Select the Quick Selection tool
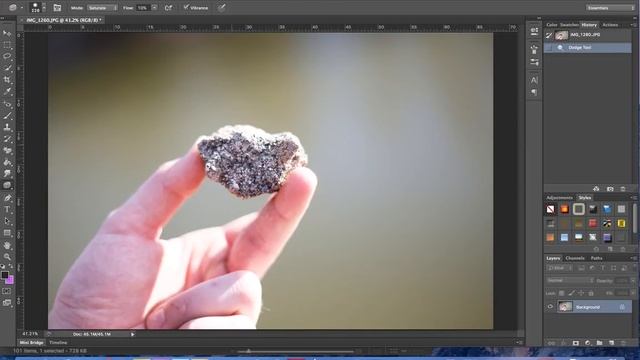640x360 pixels. point(7,68)
